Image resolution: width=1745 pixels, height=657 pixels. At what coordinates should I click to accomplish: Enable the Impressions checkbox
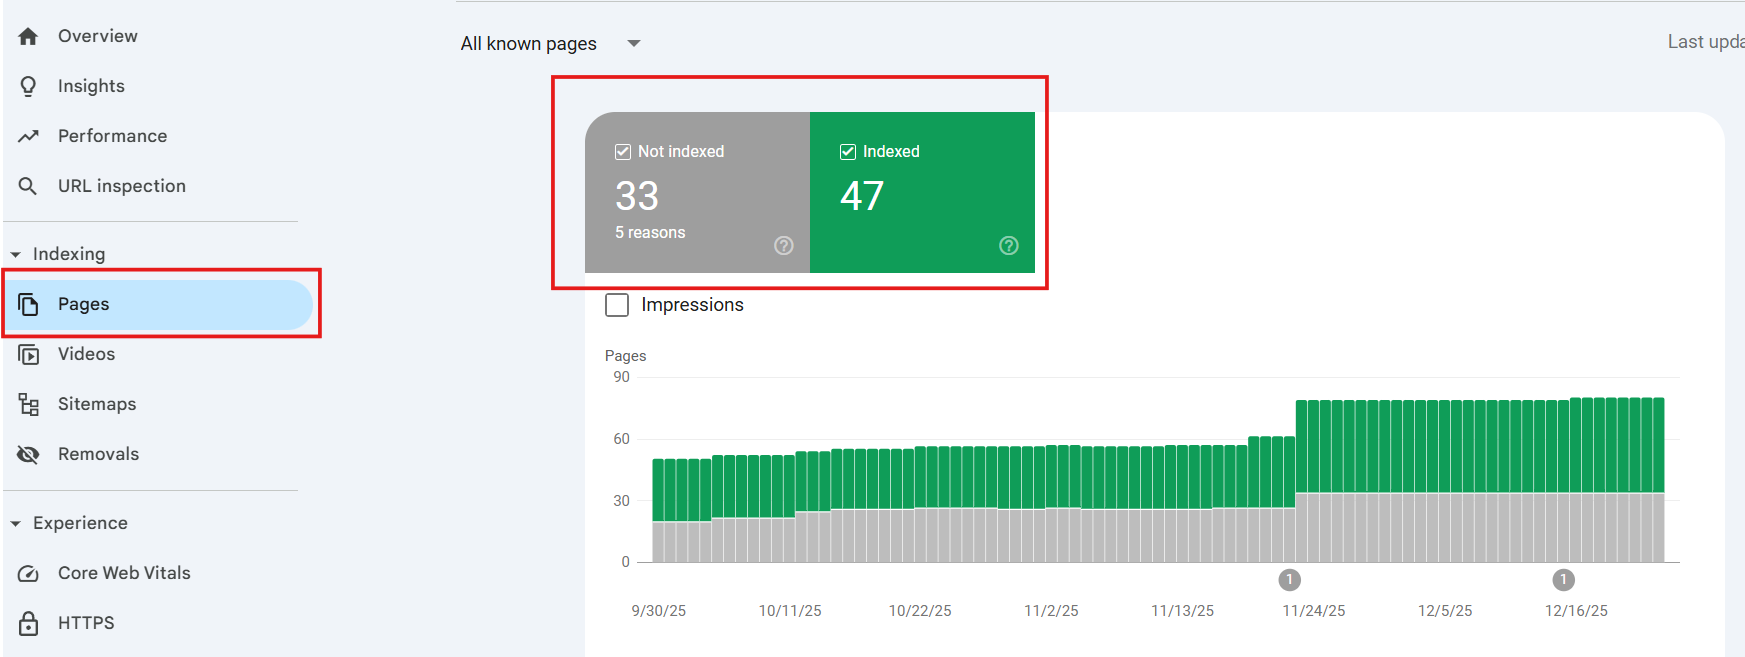(617, 305)
